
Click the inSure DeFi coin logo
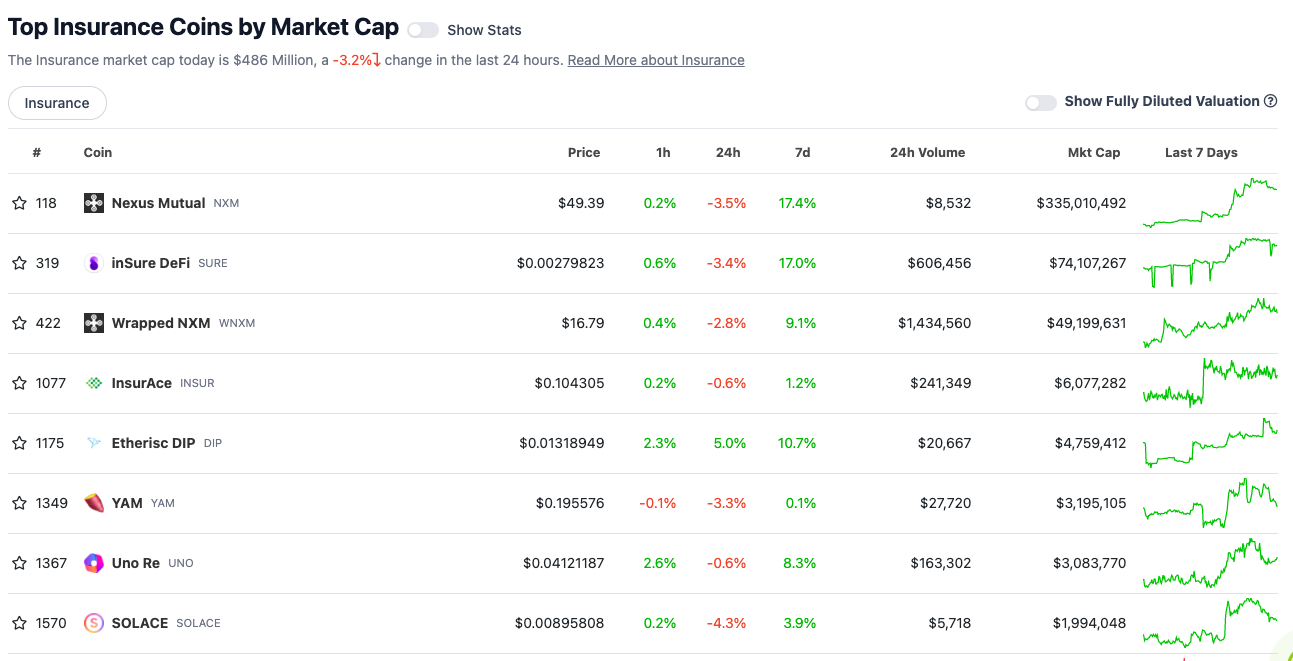click(94, 263)
